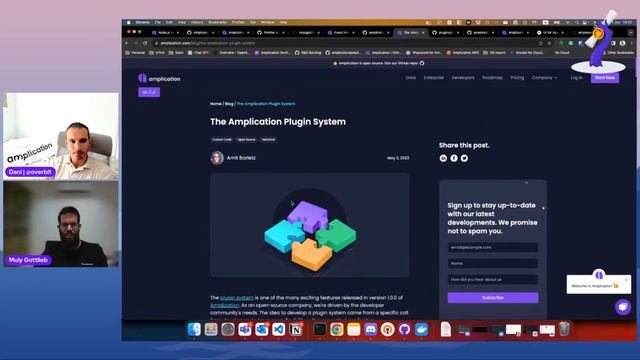Image resolution: width=640 pixels, height=360 pixels.
Task: Click the Amplication logo in the header
Action: coord(159,78)
